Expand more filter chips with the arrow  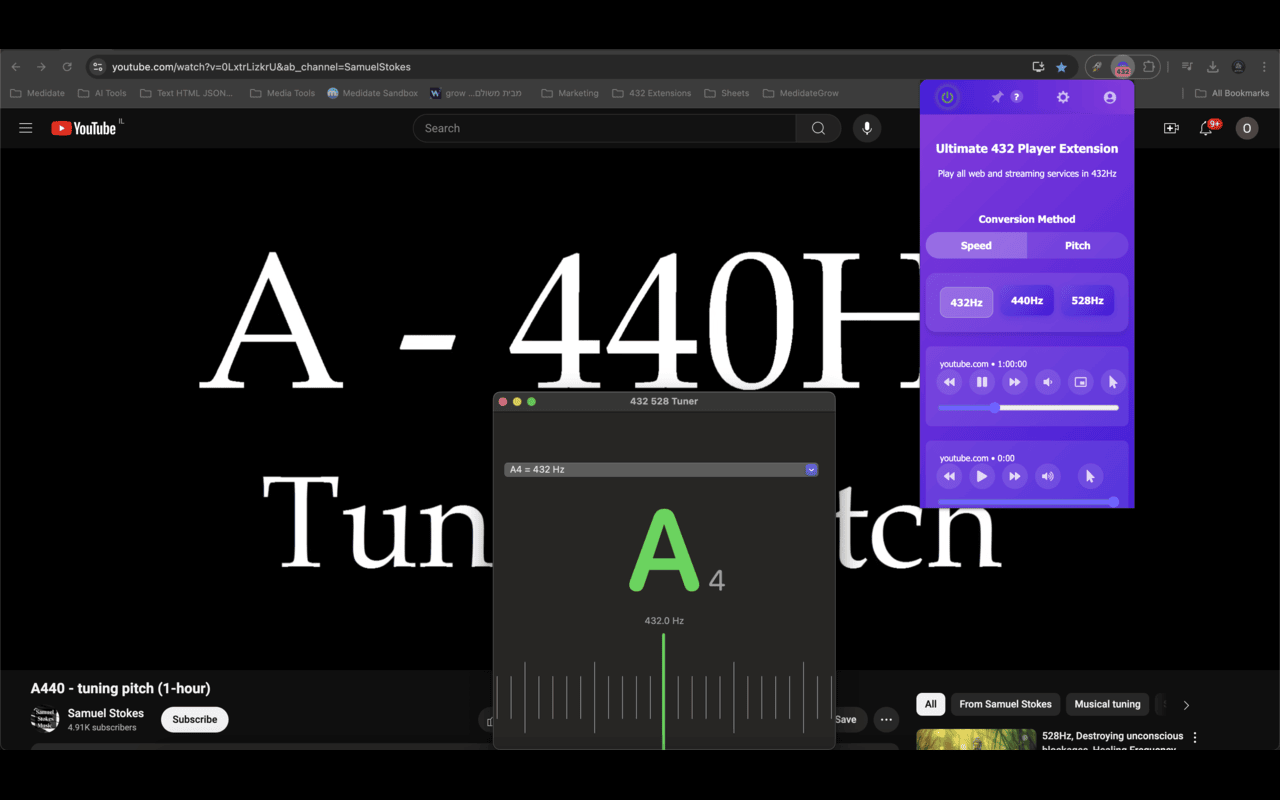coord(1186,704)
